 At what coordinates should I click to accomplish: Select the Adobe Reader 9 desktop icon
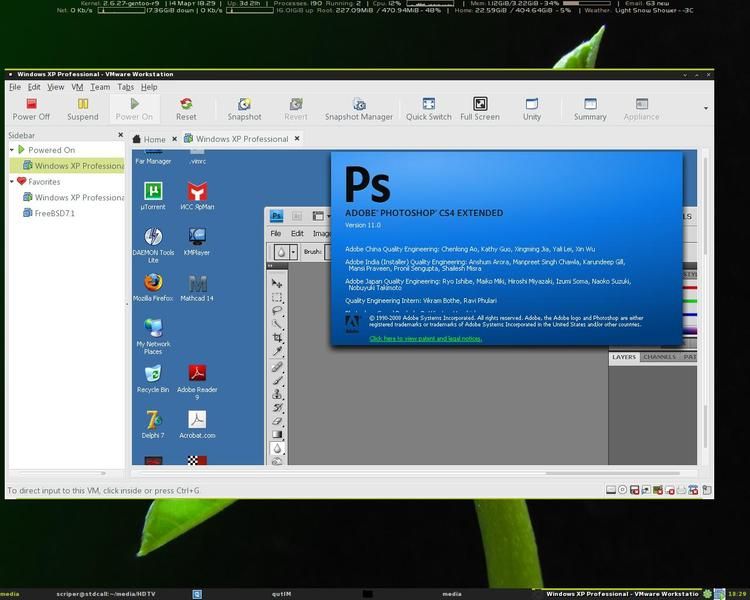(197, 382)
